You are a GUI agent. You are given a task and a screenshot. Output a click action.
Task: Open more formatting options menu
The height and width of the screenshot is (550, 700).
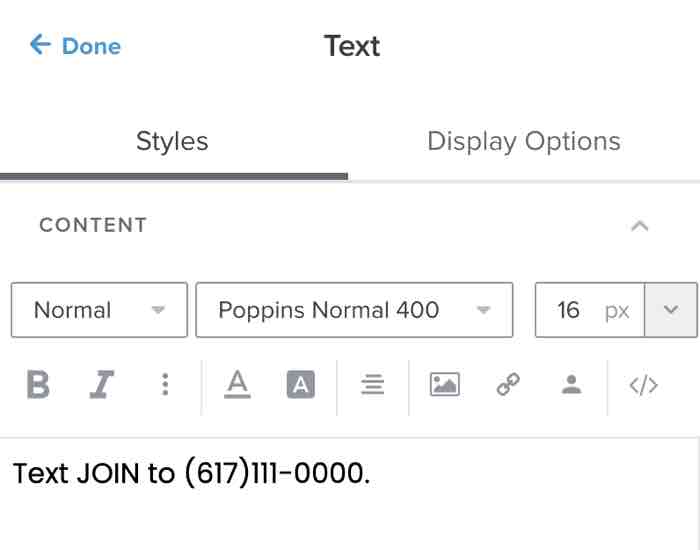click(x=165, y=385)
